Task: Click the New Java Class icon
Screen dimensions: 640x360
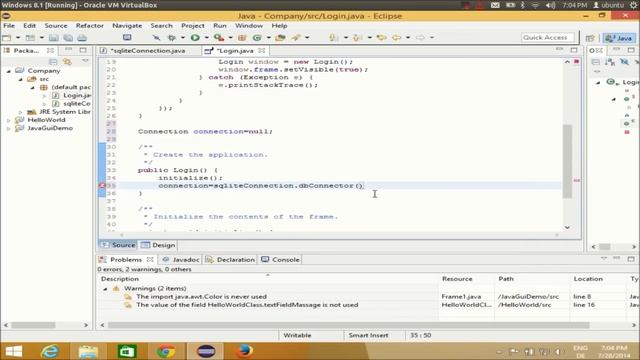Action: [x=257, y=38]
